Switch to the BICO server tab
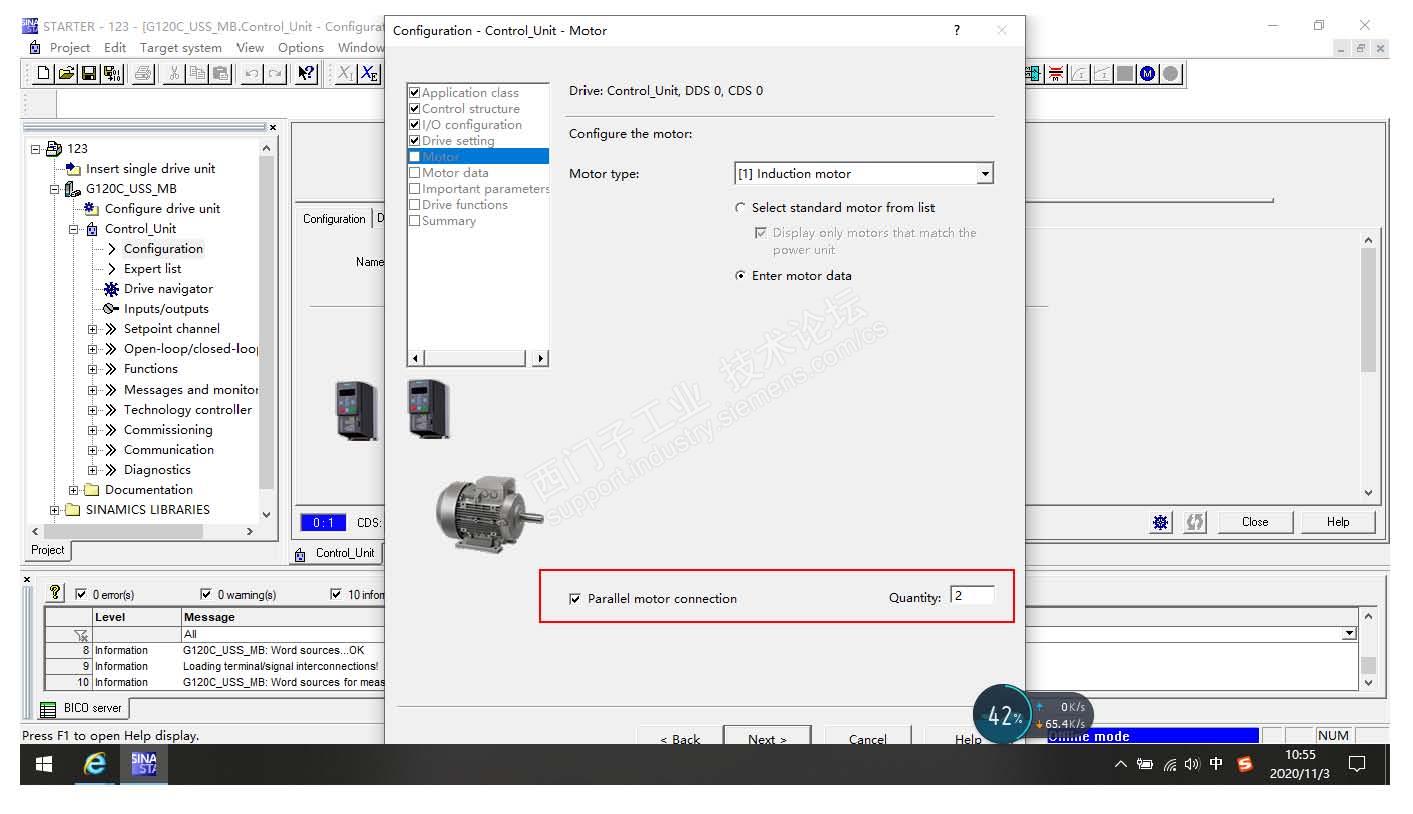The image size is (1413, 814). click(x=82, y=708)
